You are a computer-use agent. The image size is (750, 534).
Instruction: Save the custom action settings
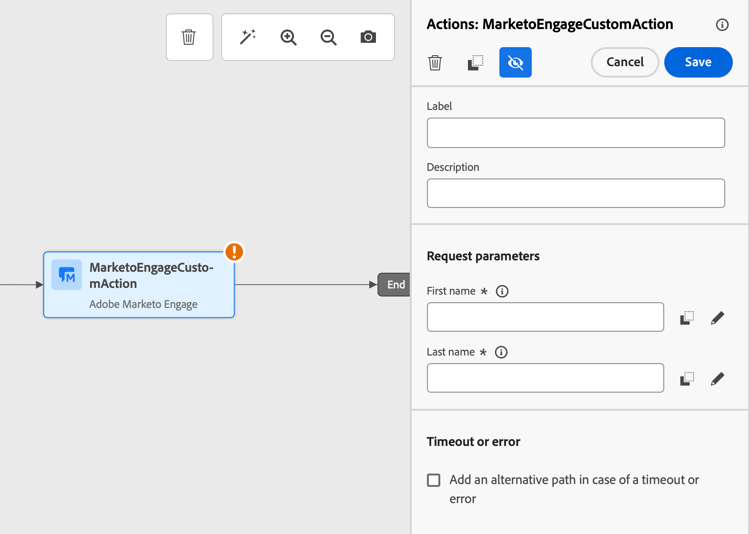698,62
